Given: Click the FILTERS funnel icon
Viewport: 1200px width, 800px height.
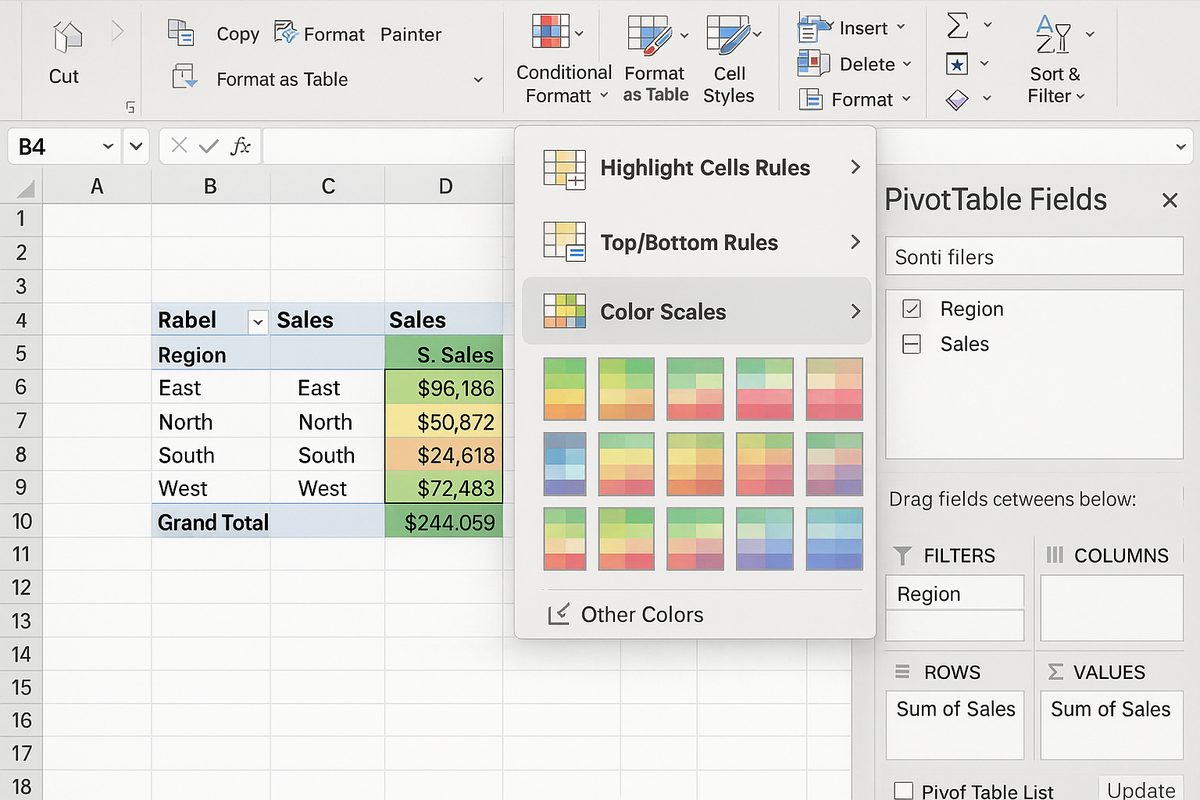Looking at the screenshot, I should [x=902, y=555].
